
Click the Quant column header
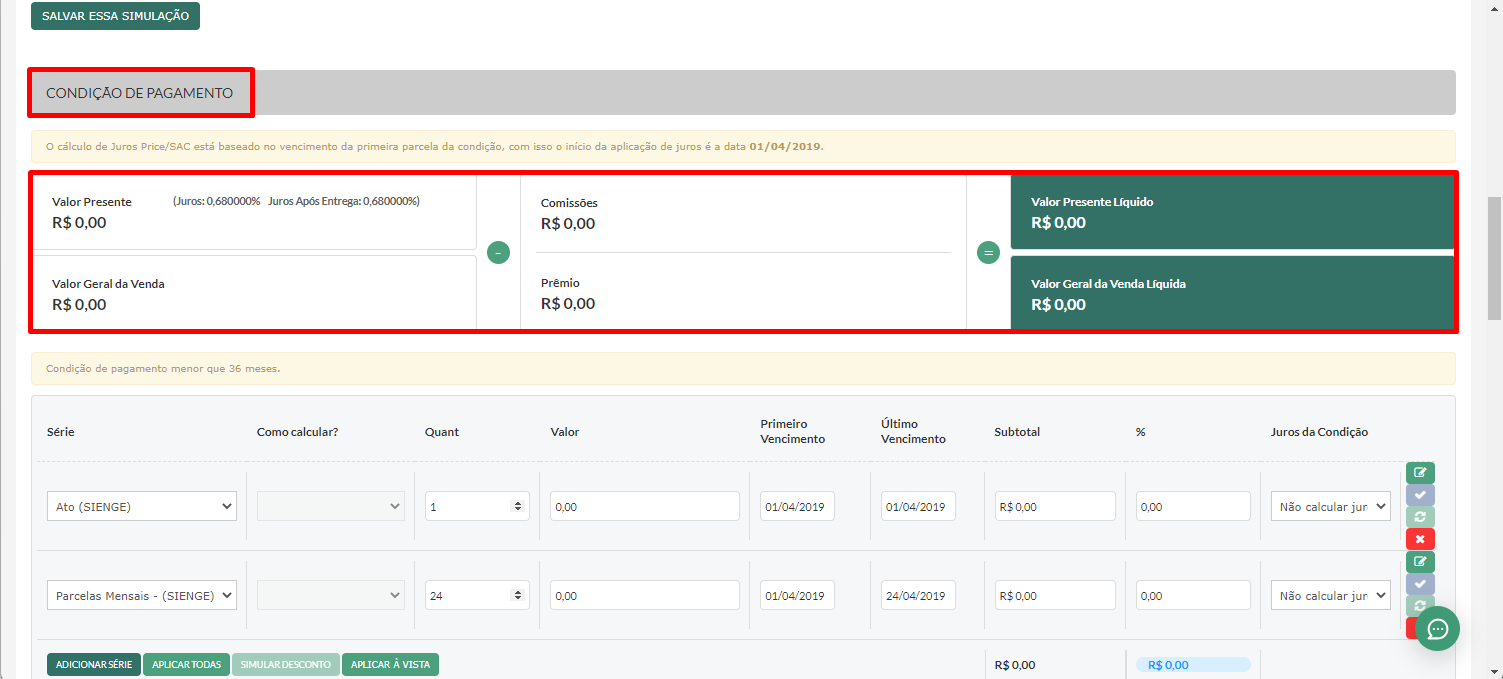pos(442,432)
